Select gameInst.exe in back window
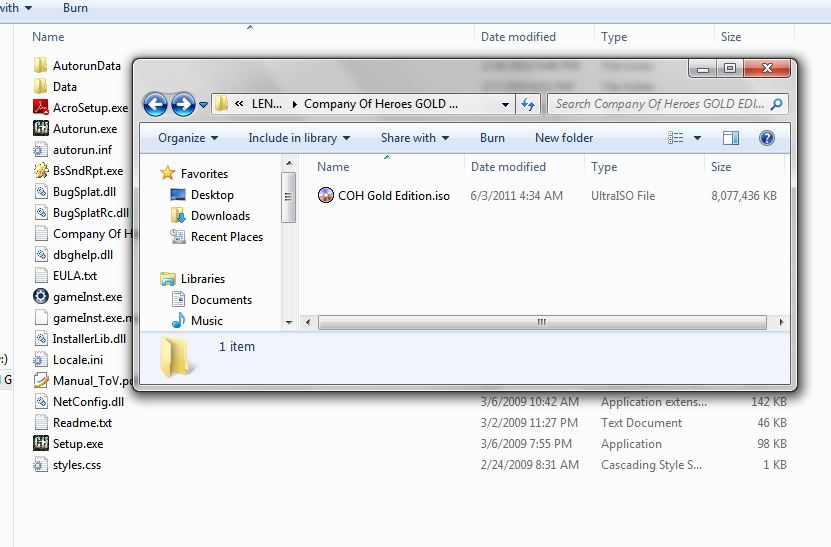The height and width of the screenshot is (547, 831). [x=78, y=297]
